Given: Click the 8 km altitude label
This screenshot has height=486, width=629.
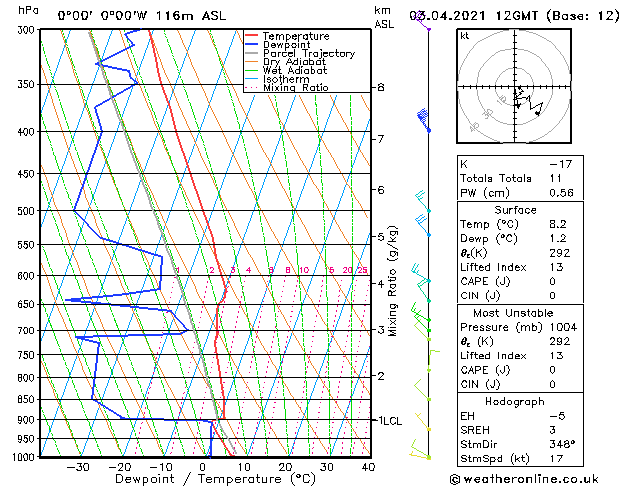Looking at the screenshot, I should pyautogui.click(x=380, y=87).
